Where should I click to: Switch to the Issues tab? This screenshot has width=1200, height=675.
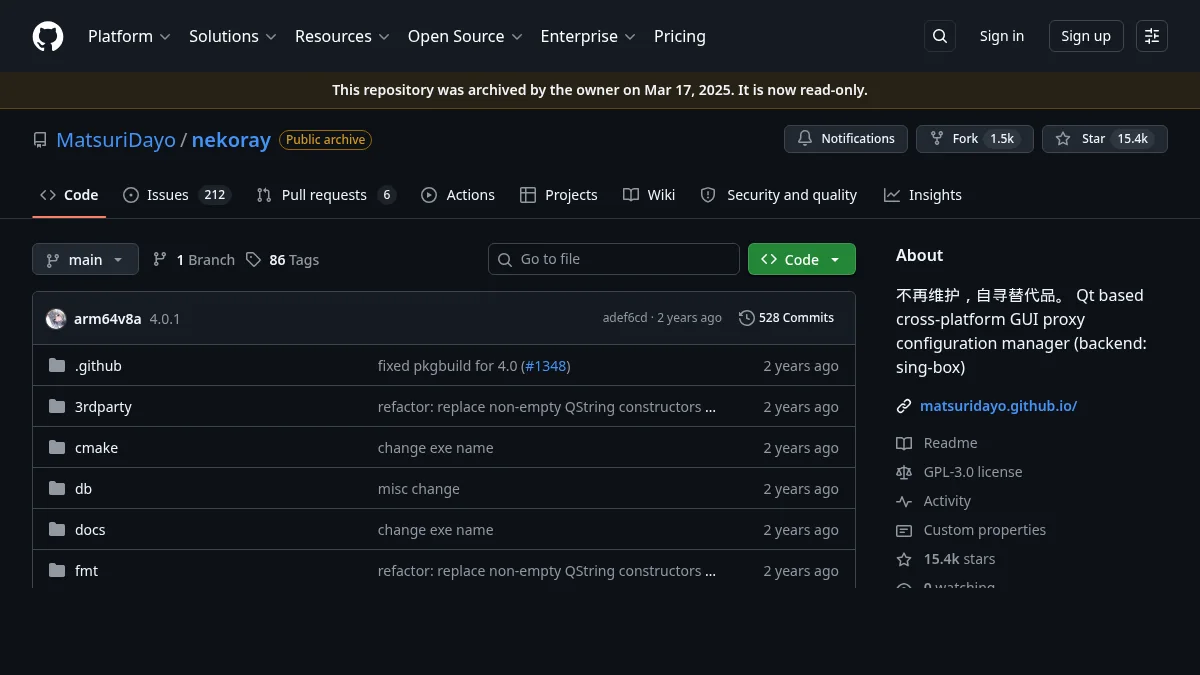point(177,195)
